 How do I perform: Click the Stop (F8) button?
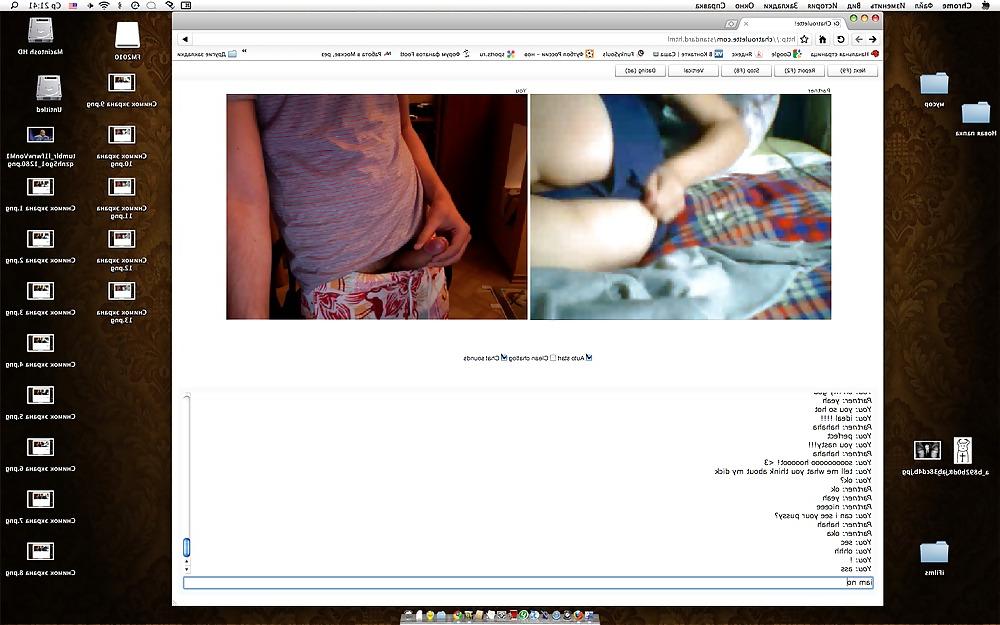click(x=746, y=71)
